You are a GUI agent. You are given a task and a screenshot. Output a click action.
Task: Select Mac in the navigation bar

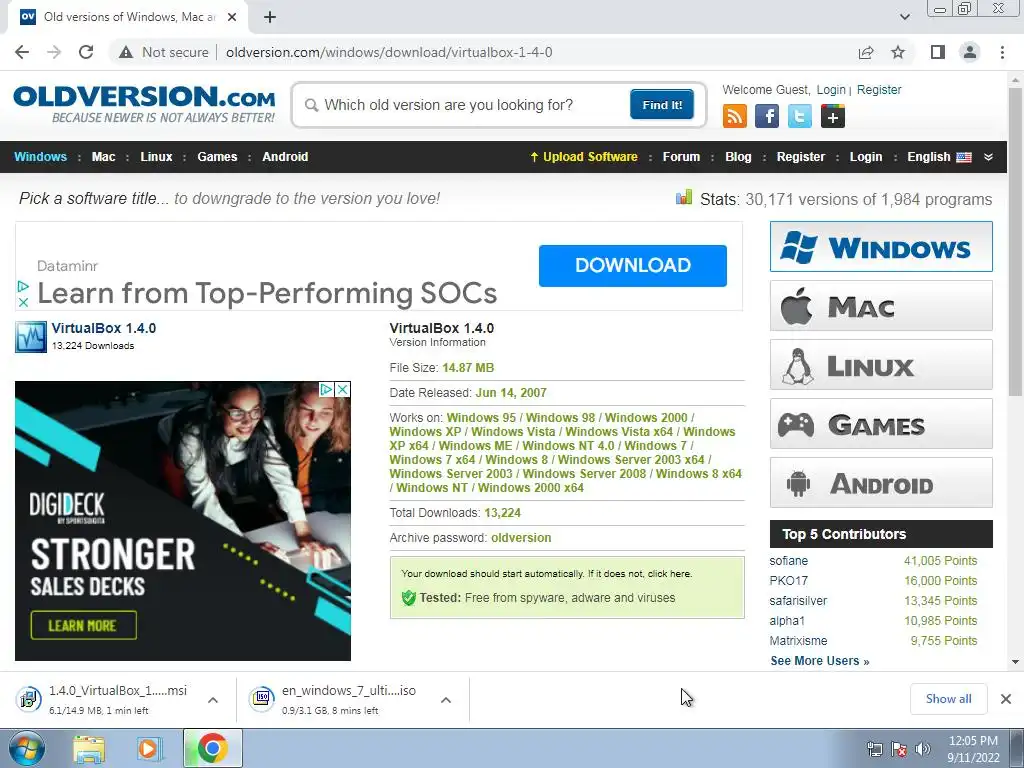point(103,157)
